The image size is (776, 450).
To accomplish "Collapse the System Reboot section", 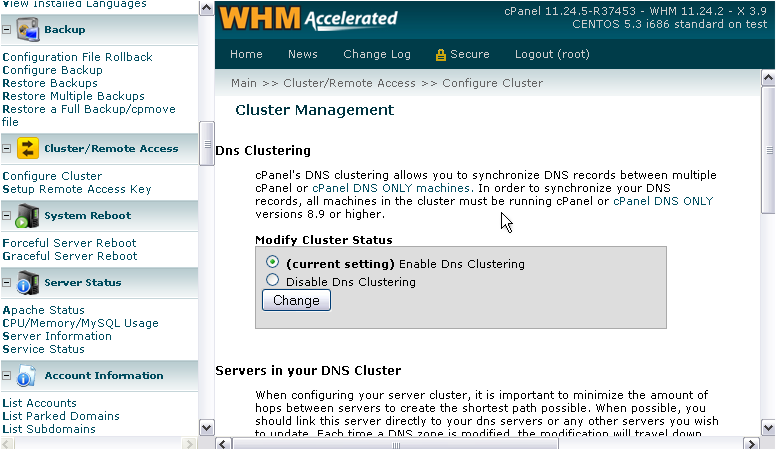I will point(6,215).
